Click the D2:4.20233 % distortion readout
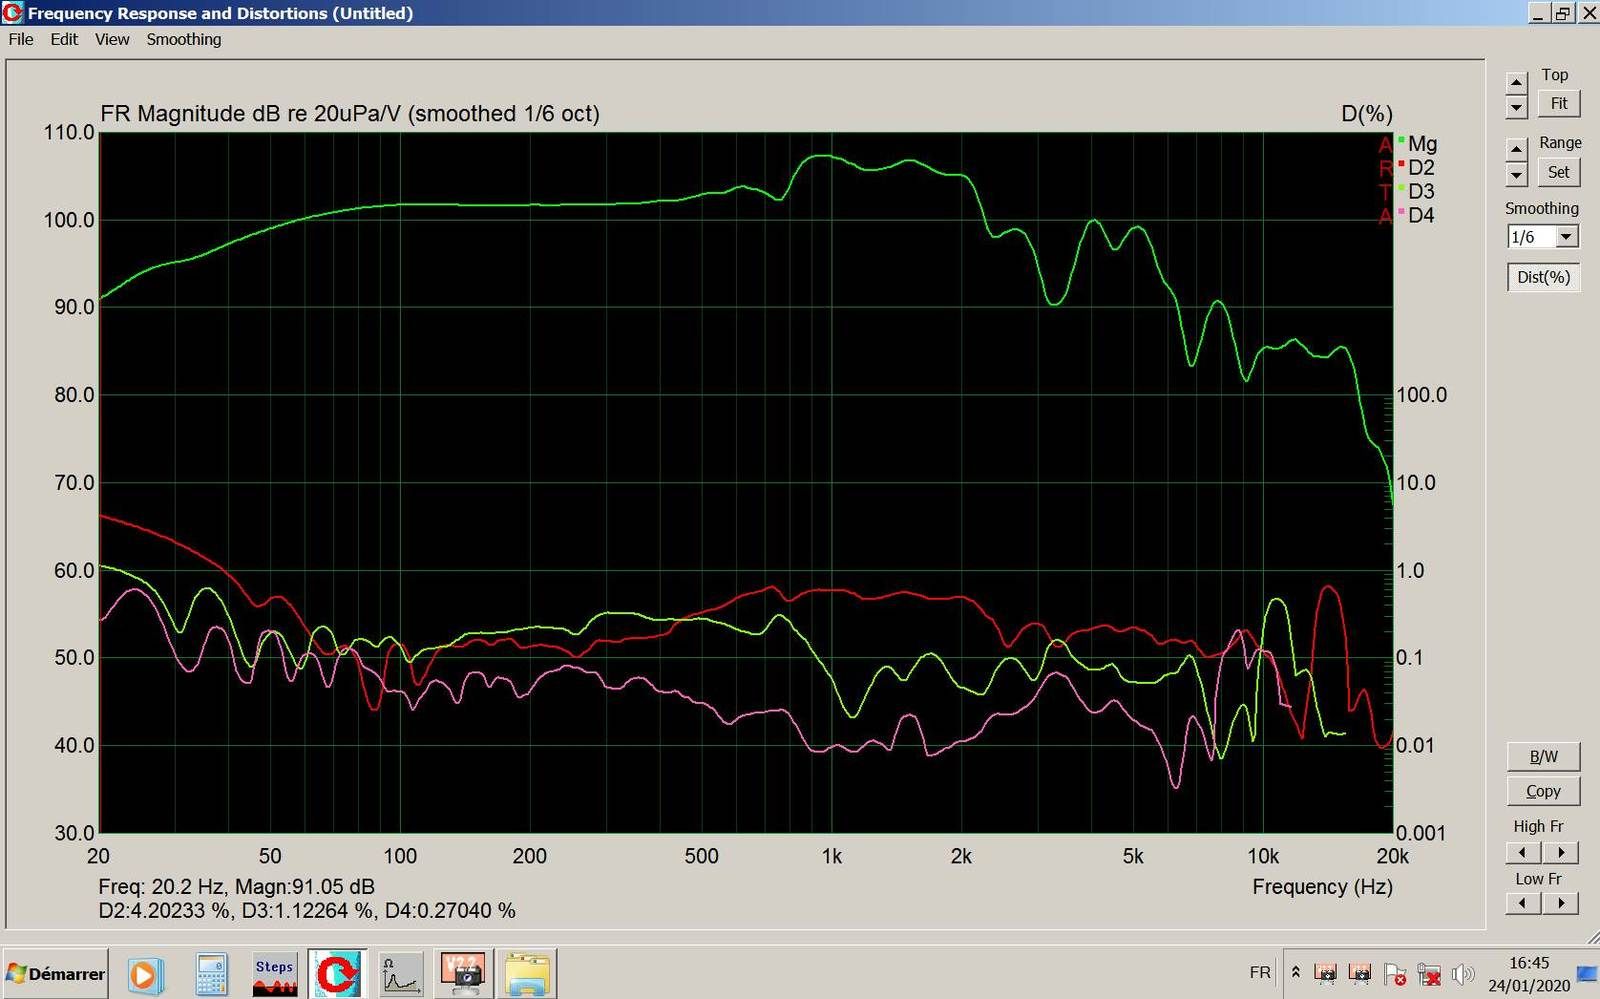 (x=166, y=911)
